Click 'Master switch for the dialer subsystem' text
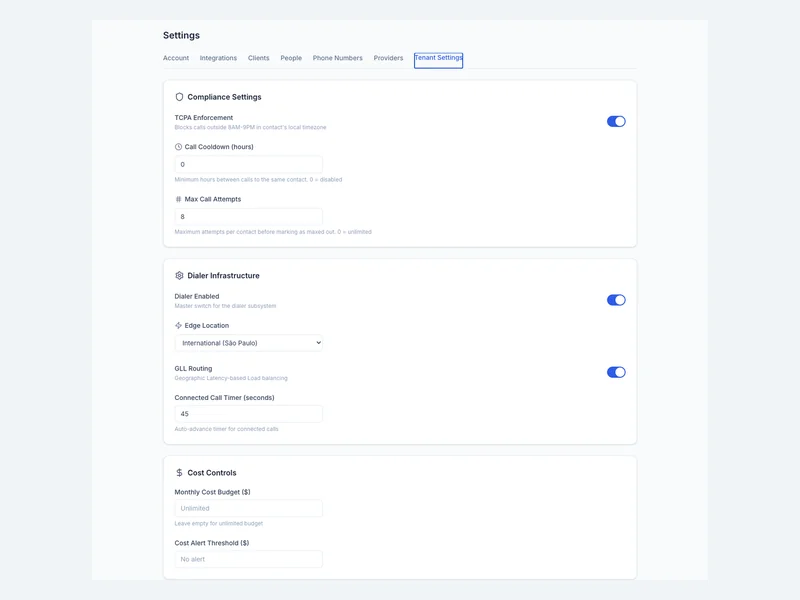The height and width of the screenshot is (600, 800). click(x=225, y=306)
